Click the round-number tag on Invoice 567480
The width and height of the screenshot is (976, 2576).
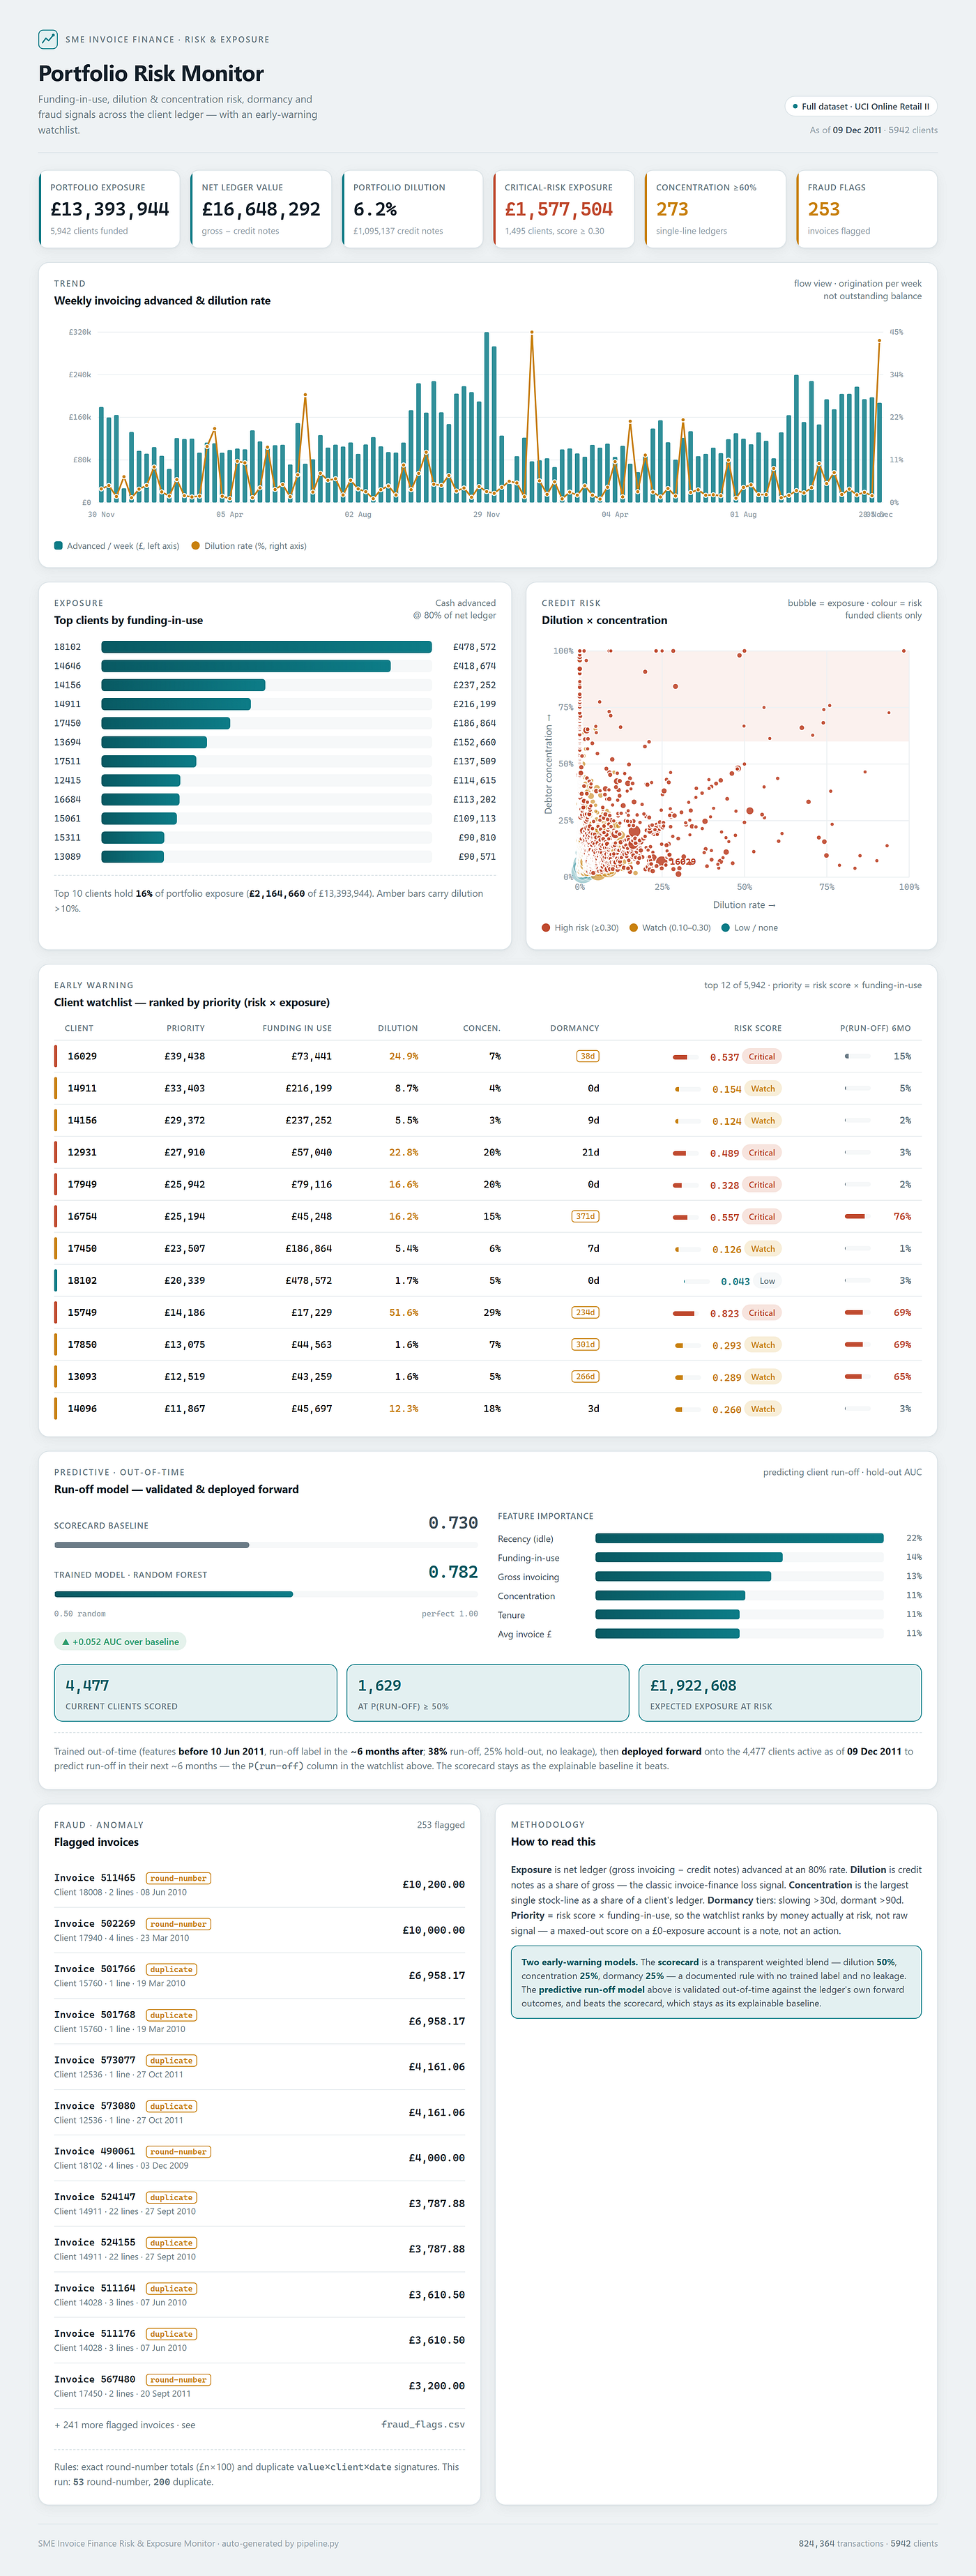pyautogui.click(x=178, y=2380)
